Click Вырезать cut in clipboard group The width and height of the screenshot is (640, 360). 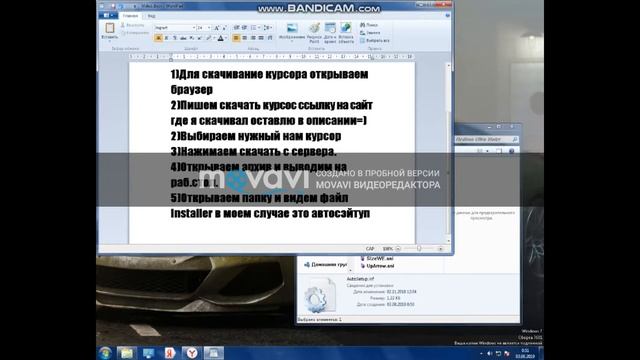tap(132, 25)
